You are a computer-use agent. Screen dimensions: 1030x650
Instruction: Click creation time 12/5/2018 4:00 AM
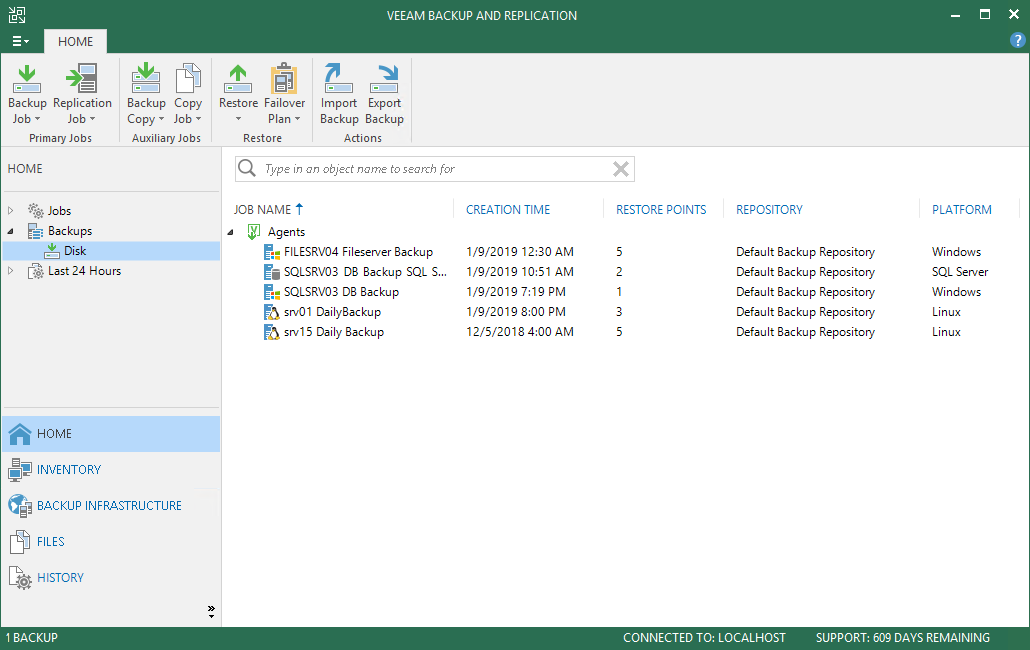coord(520,332)
